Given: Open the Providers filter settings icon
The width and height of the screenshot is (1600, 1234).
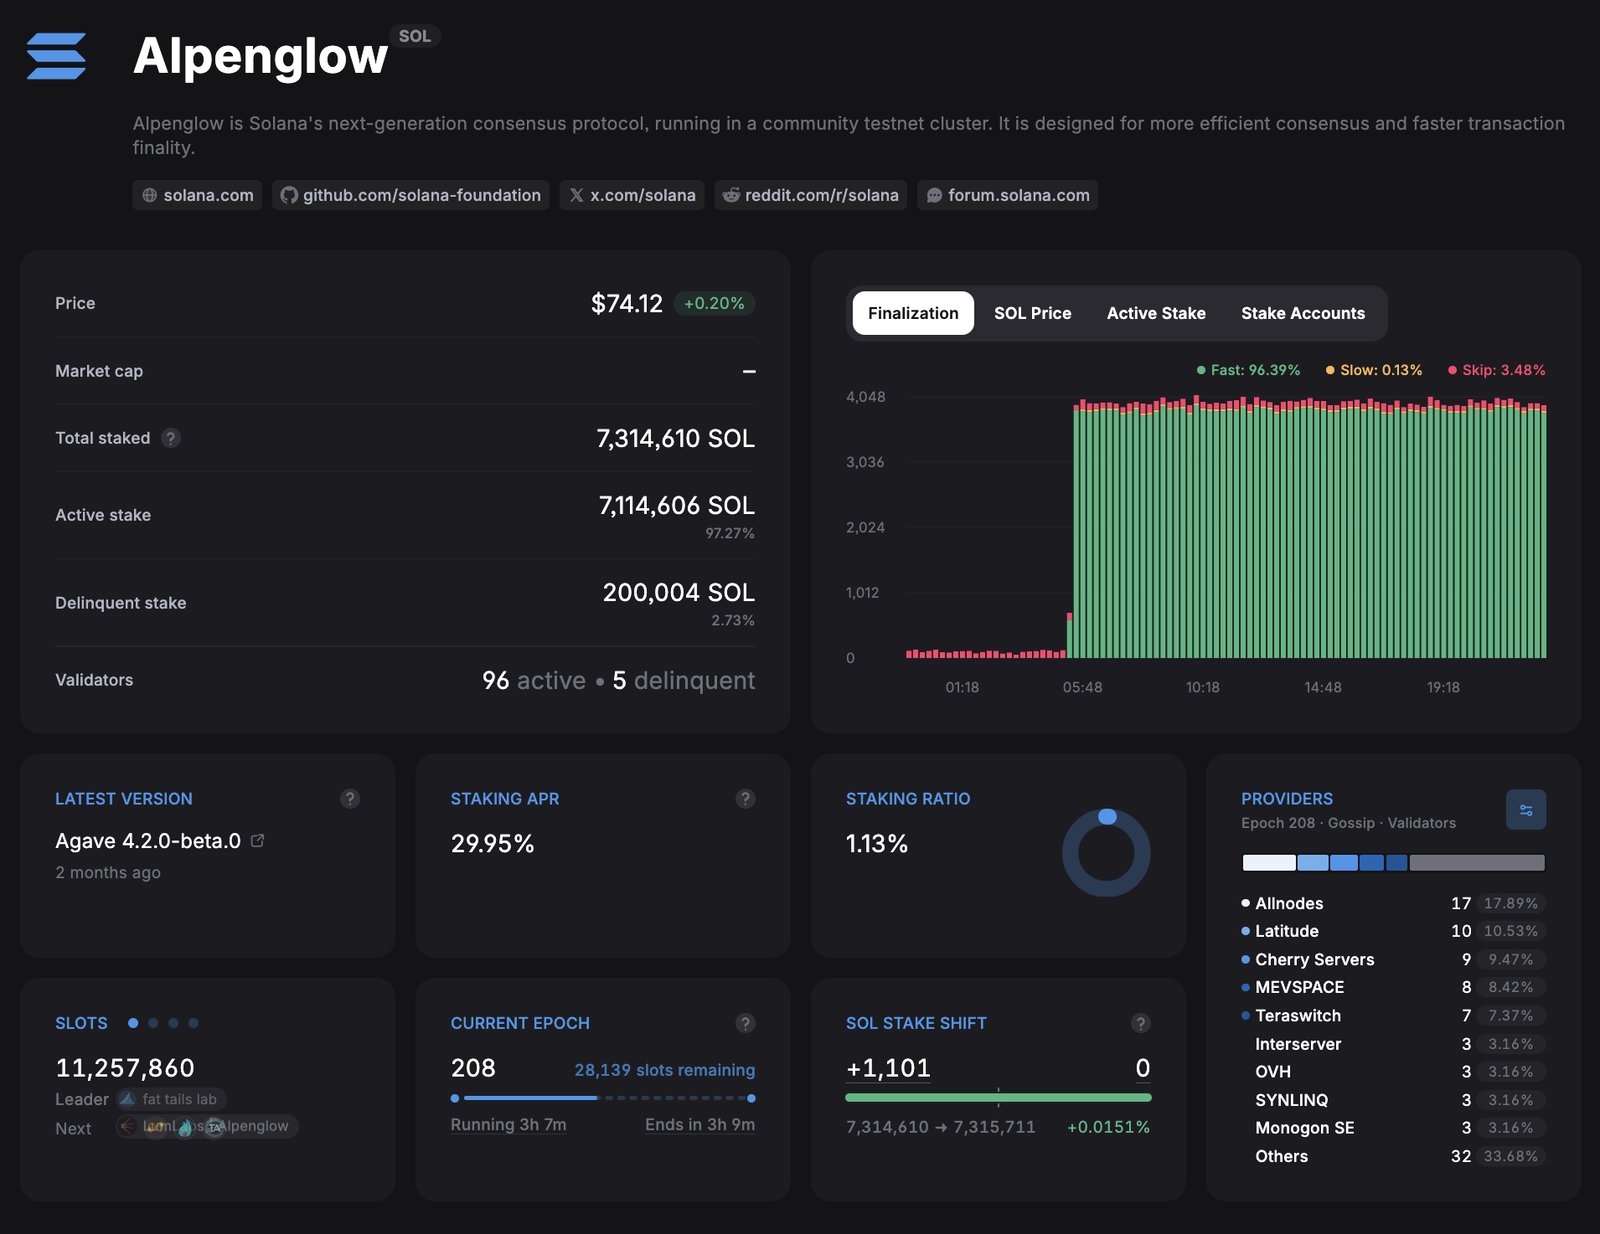Looking at the screenshot, I should (x=1526, y=810).
